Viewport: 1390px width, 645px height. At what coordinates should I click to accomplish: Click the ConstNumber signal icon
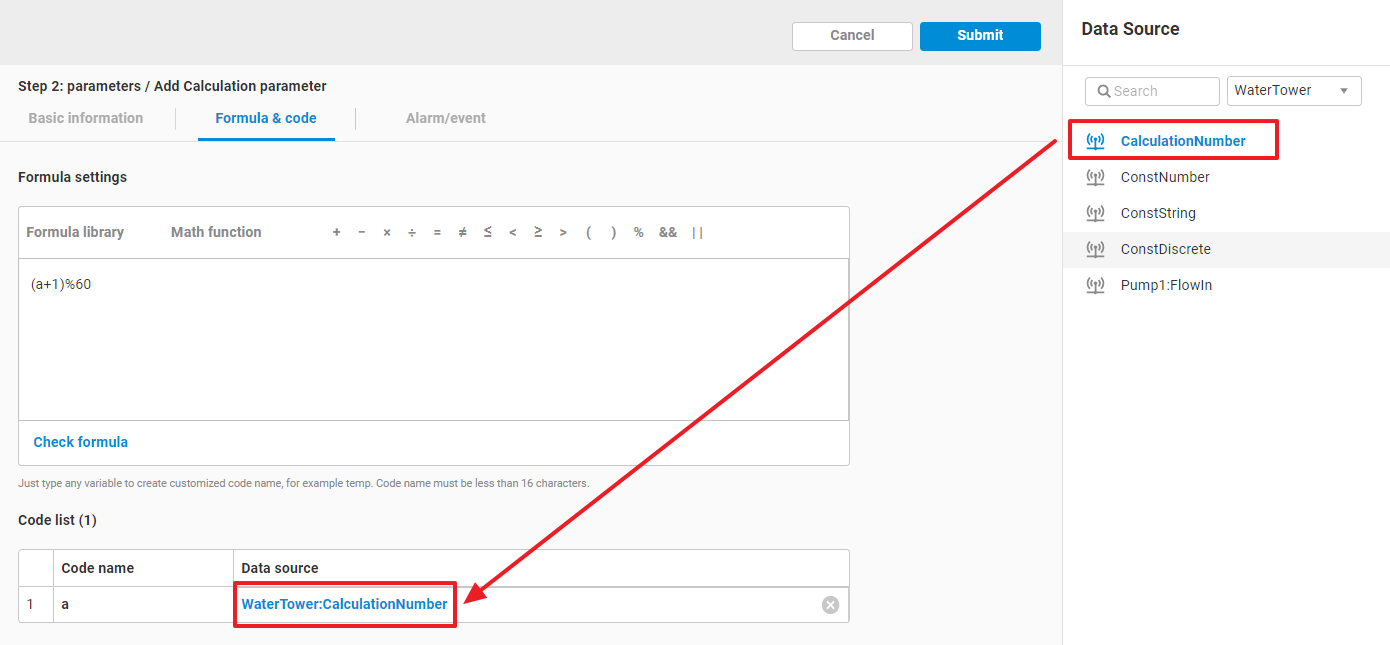(1095, 177)
